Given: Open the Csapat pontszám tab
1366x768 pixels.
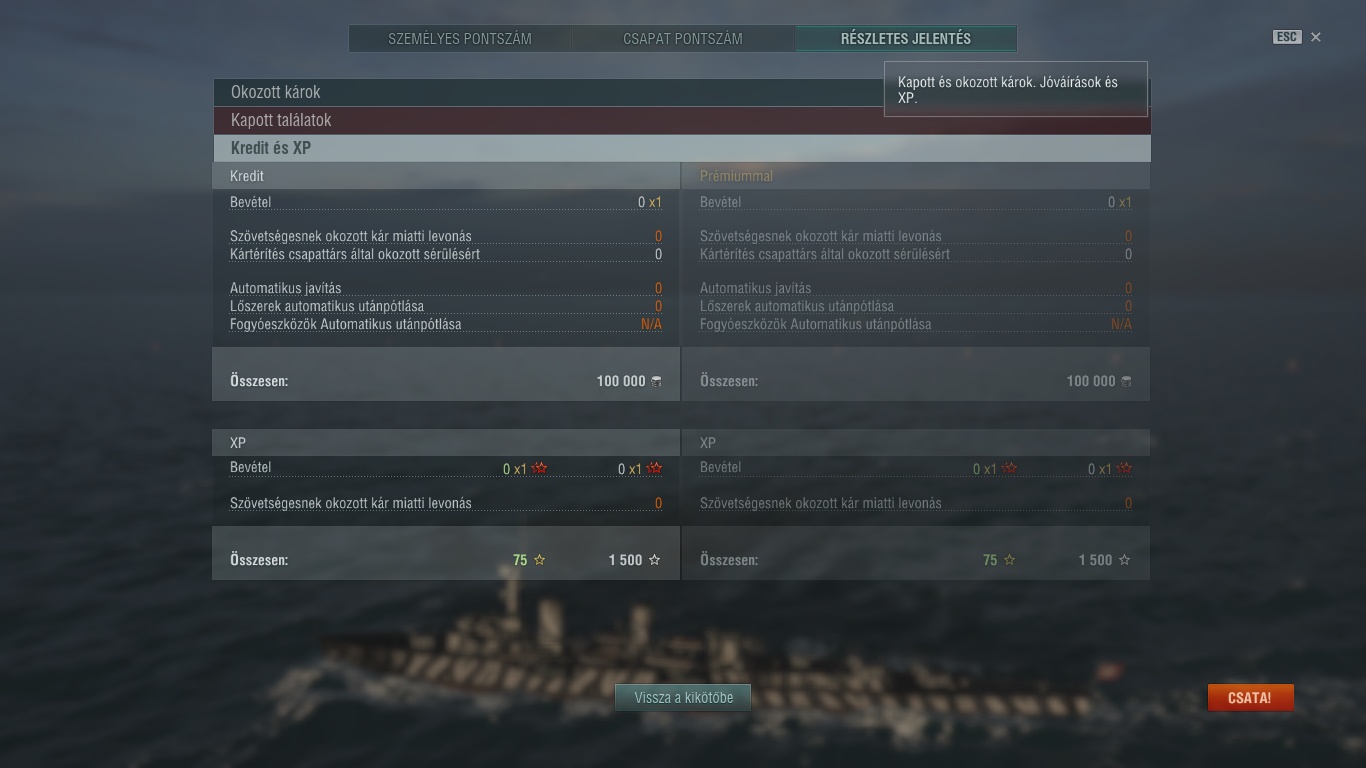Looking at the screenshot, I should 683,39.
